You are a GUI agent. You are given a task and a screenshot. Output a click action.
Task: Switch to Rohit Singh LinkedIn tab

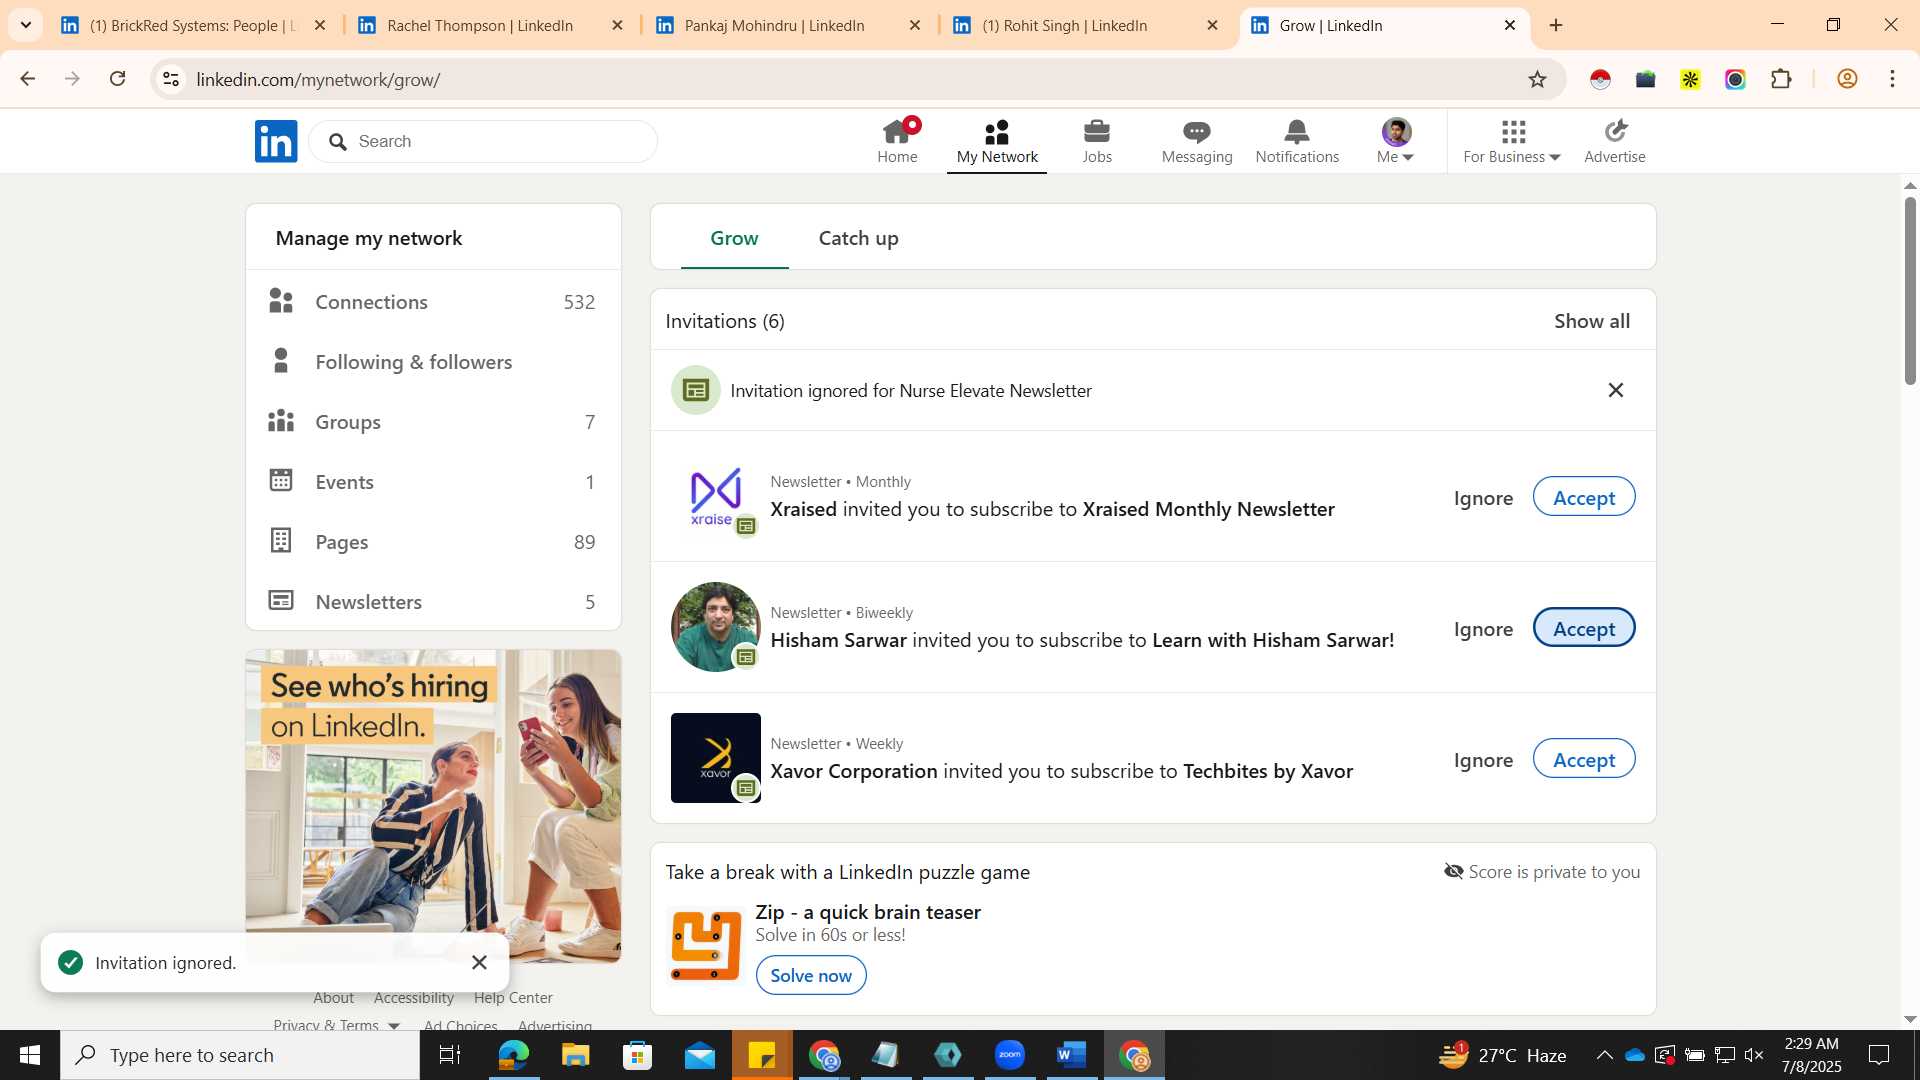coord(1065,25)
